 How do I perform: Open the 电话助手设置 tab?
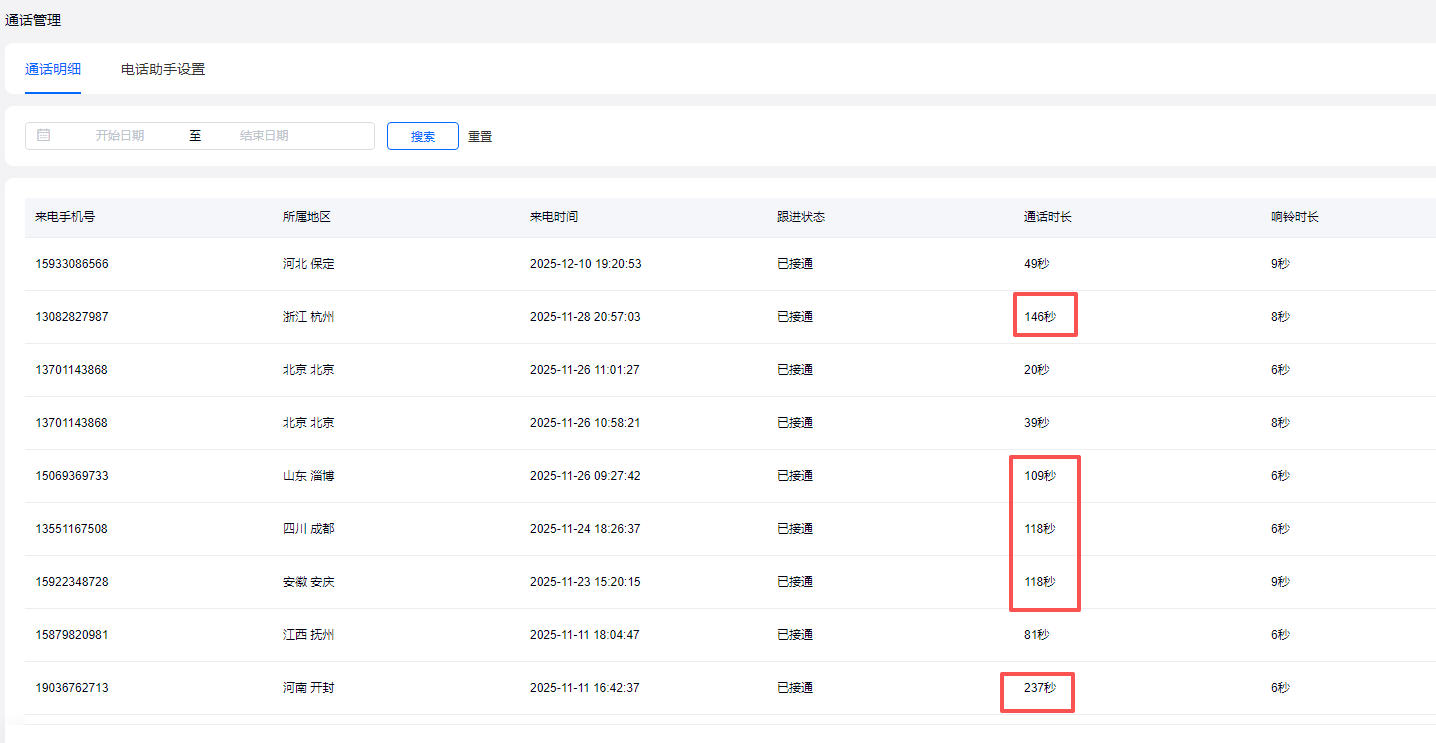[163, 69]
